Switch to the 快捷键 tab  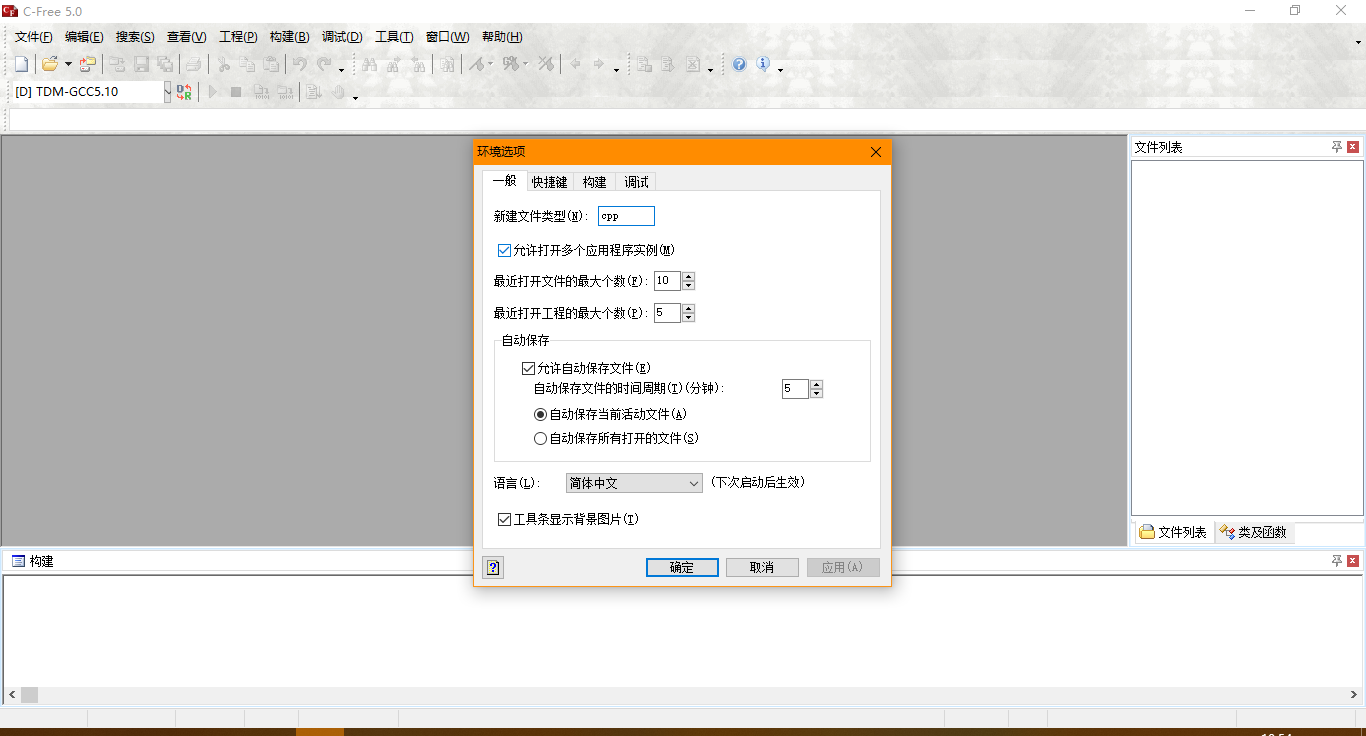tap(549, 182)
